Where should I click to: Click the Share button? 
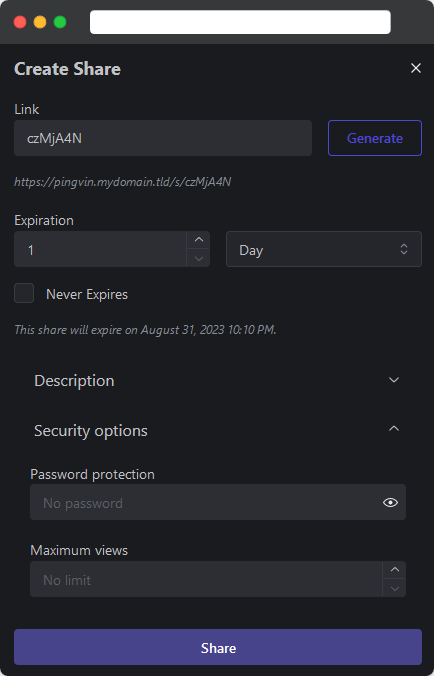(218, 647)
